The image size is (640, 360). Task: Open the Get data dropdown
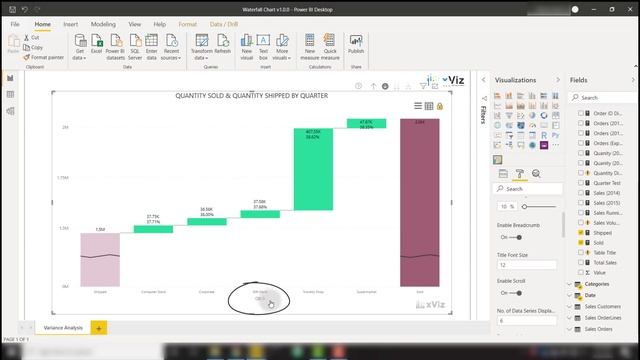coord(80,47)
